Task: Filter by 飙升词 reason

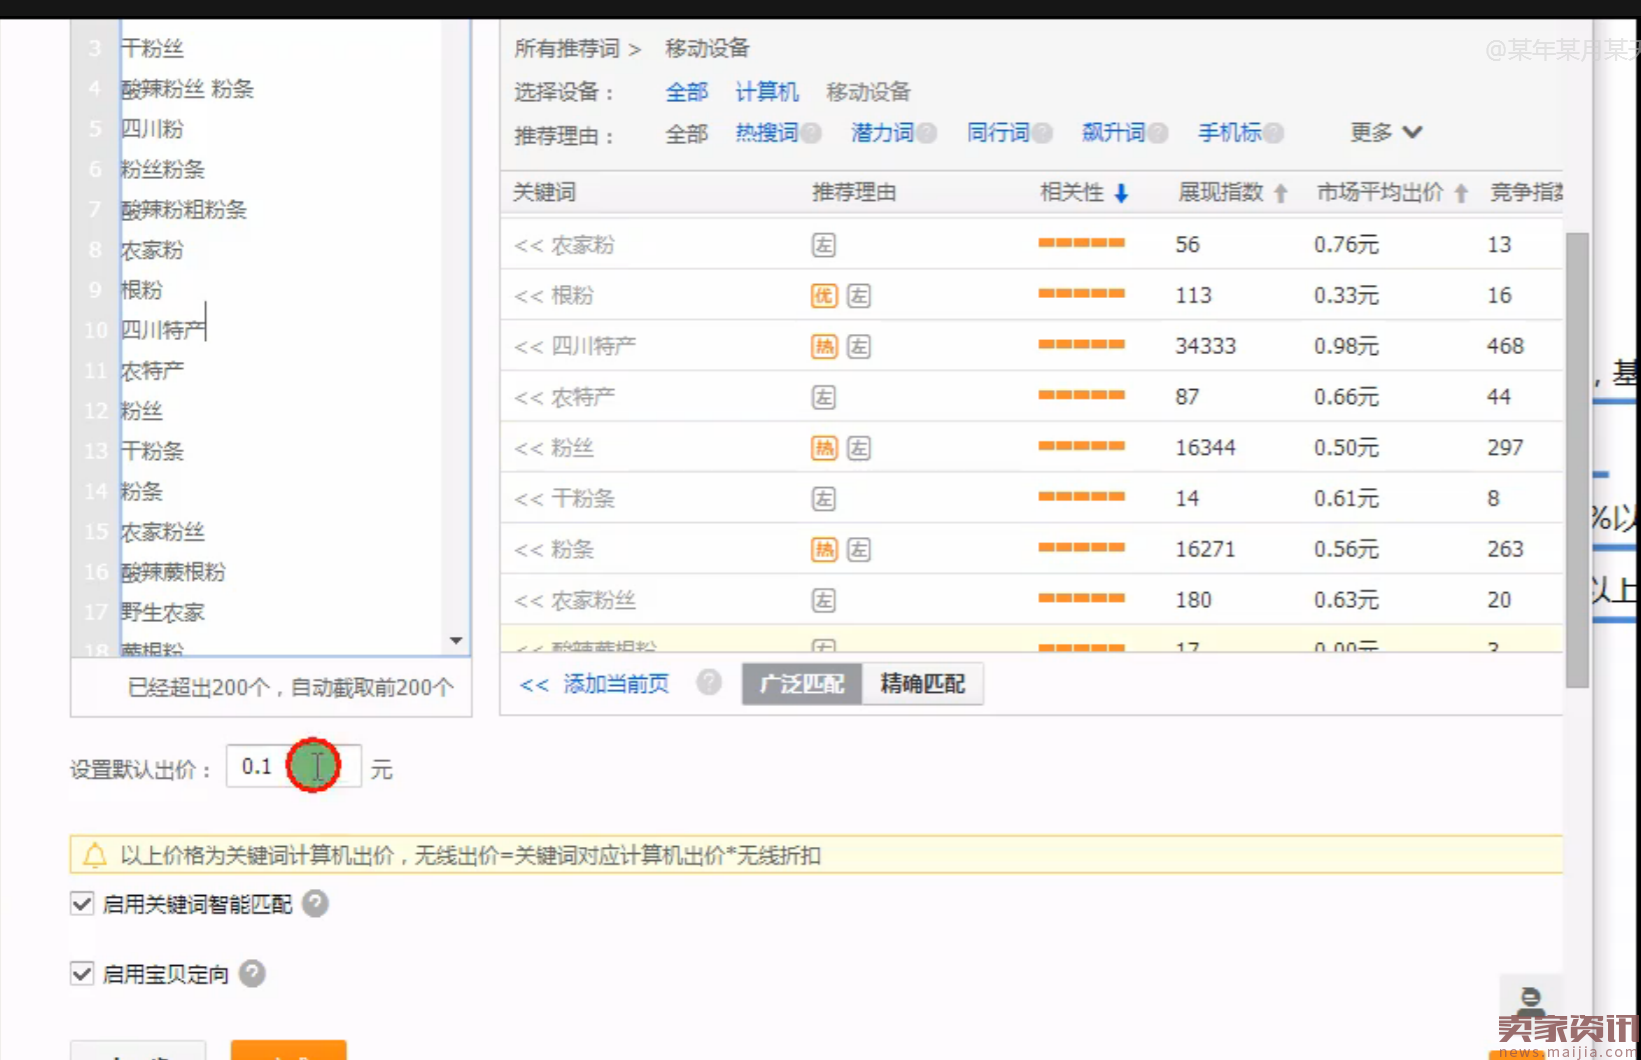Action: tap(1113, 133)
